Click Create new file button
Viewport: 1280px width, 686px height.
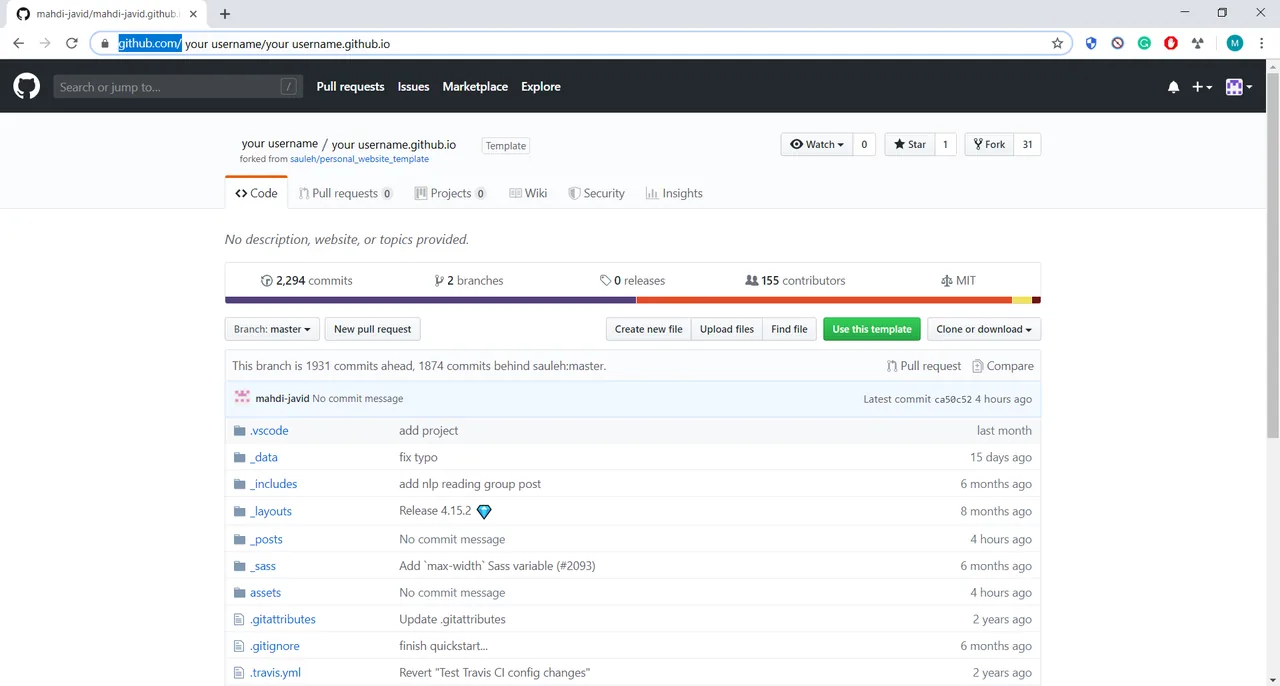coord(648,329)
